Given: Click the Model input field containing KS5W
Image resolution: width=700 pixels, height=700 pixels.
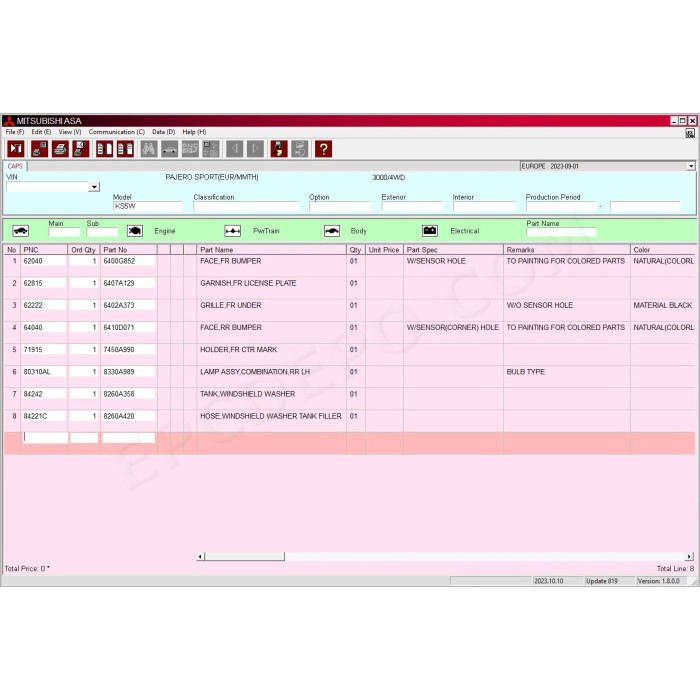Looking at the screenshot, I should pyautogui.click(x=148, y=206).
